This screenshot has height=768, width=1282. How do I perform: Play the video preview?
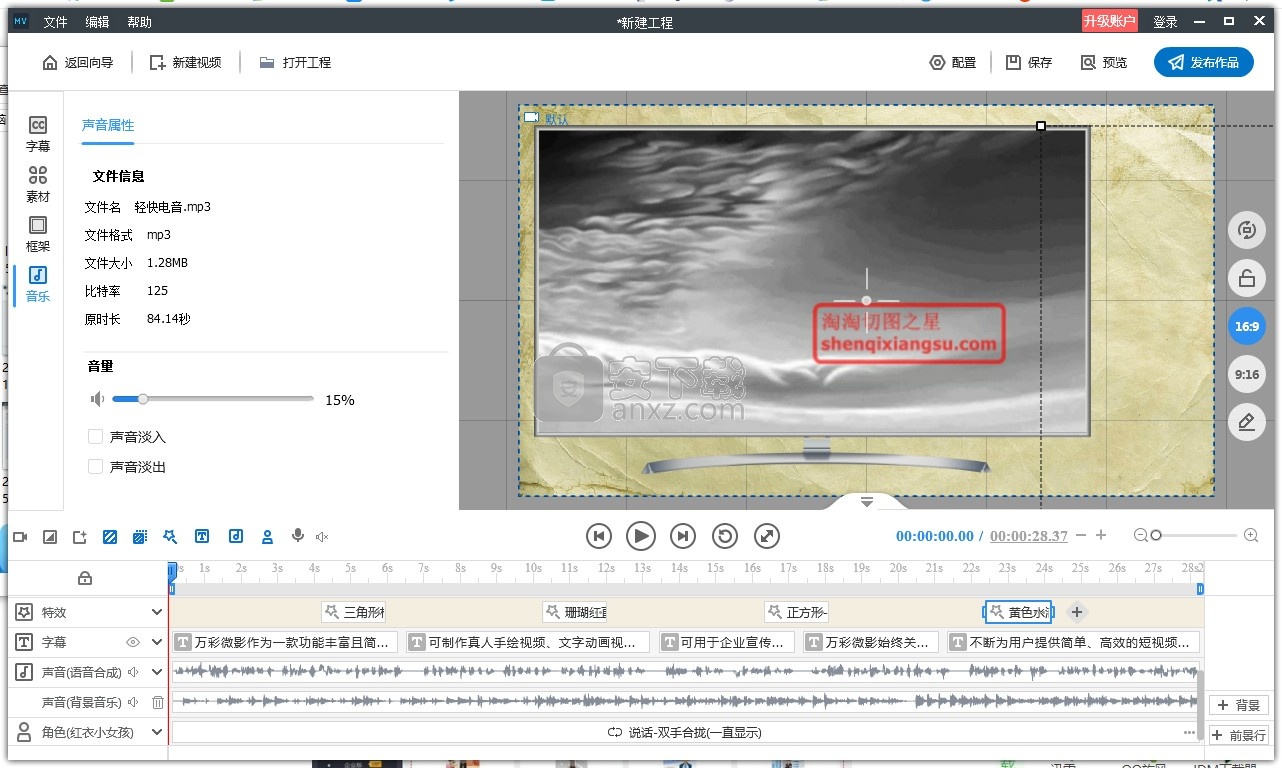(641, 537)
